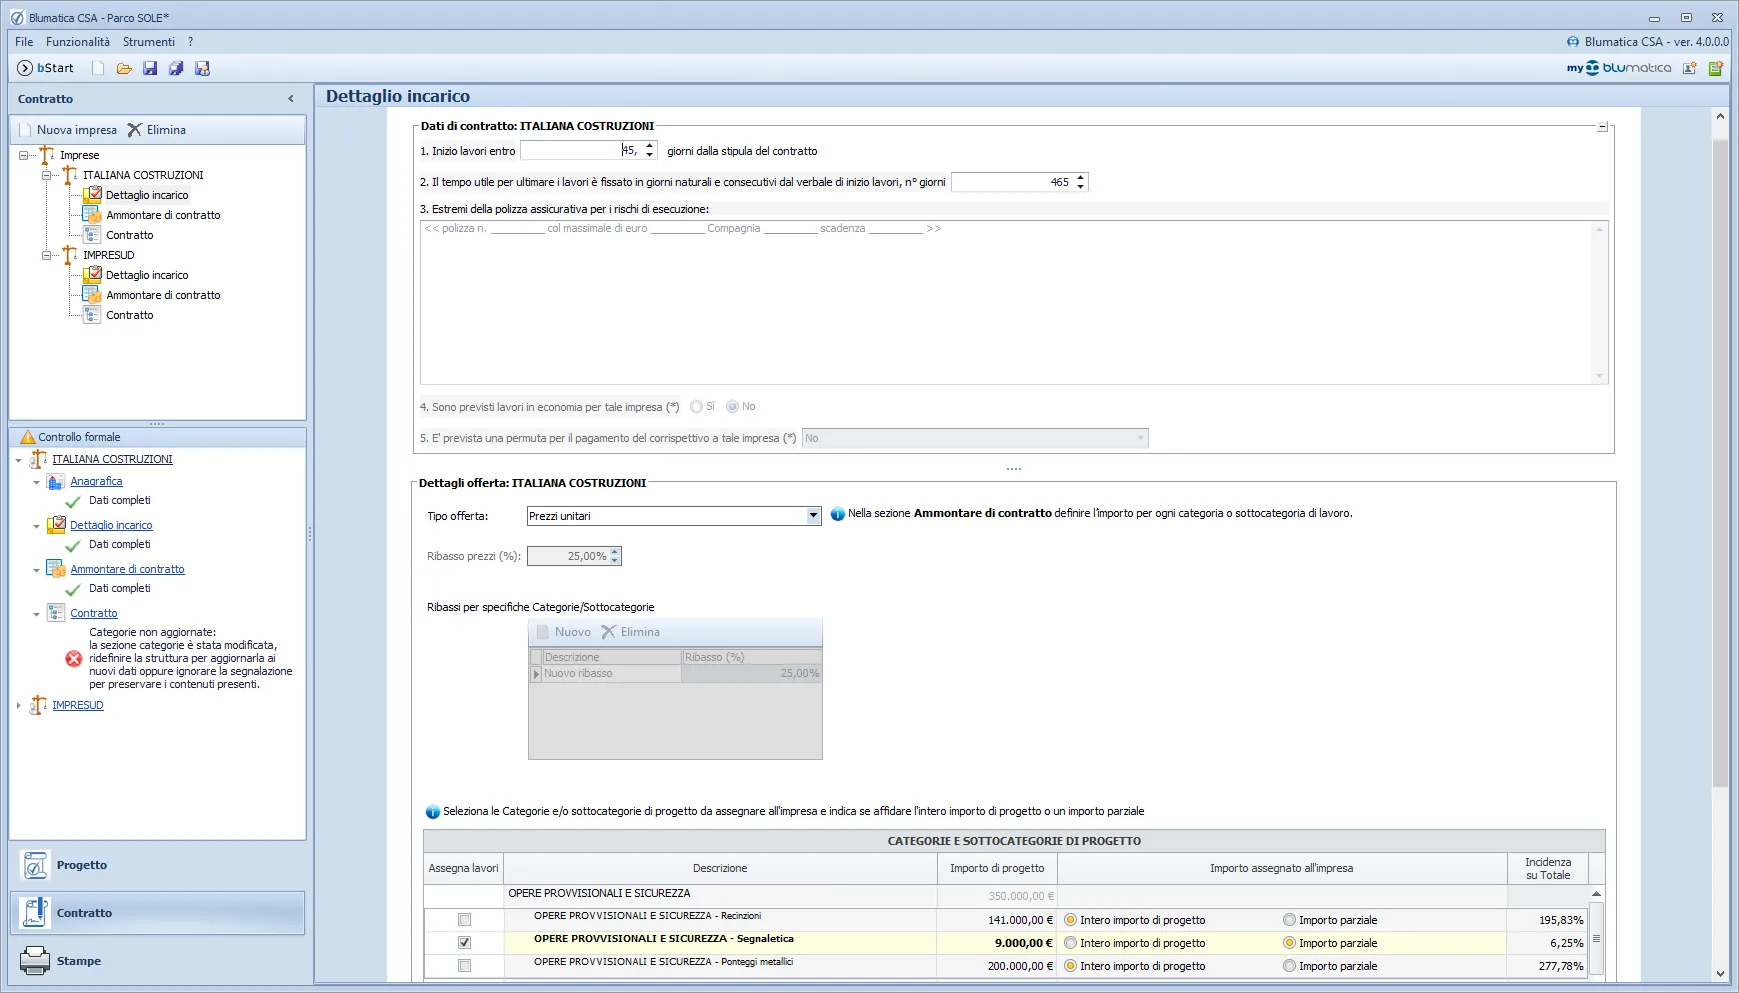
Task: Open a file using the folder icon
Action: pos(124,68)
